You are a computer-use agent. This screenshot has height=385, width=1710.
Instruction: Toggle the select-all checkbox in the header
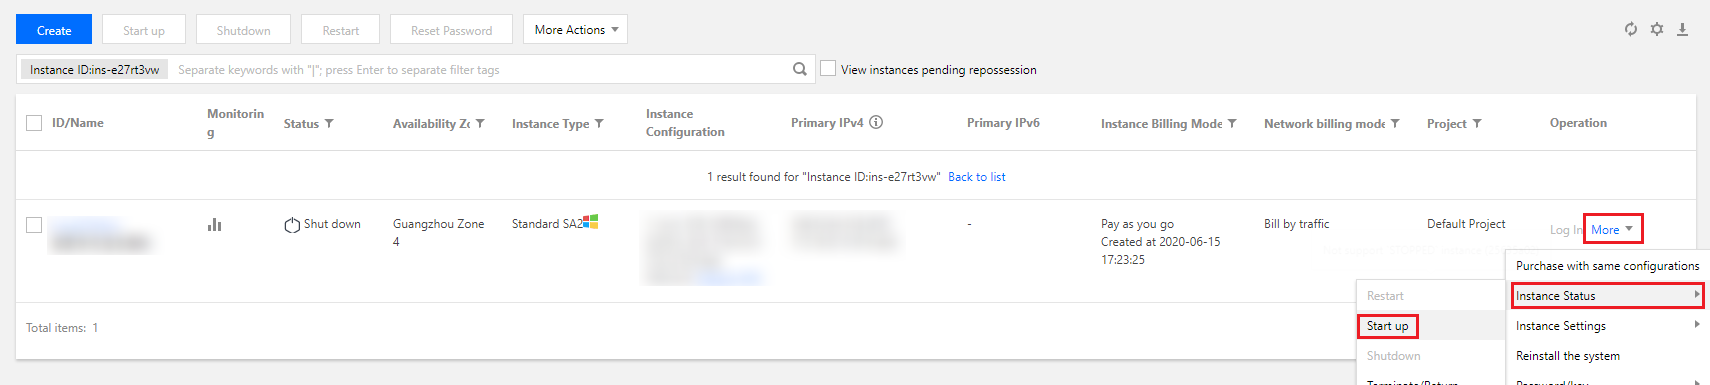(x=34, y=123)
